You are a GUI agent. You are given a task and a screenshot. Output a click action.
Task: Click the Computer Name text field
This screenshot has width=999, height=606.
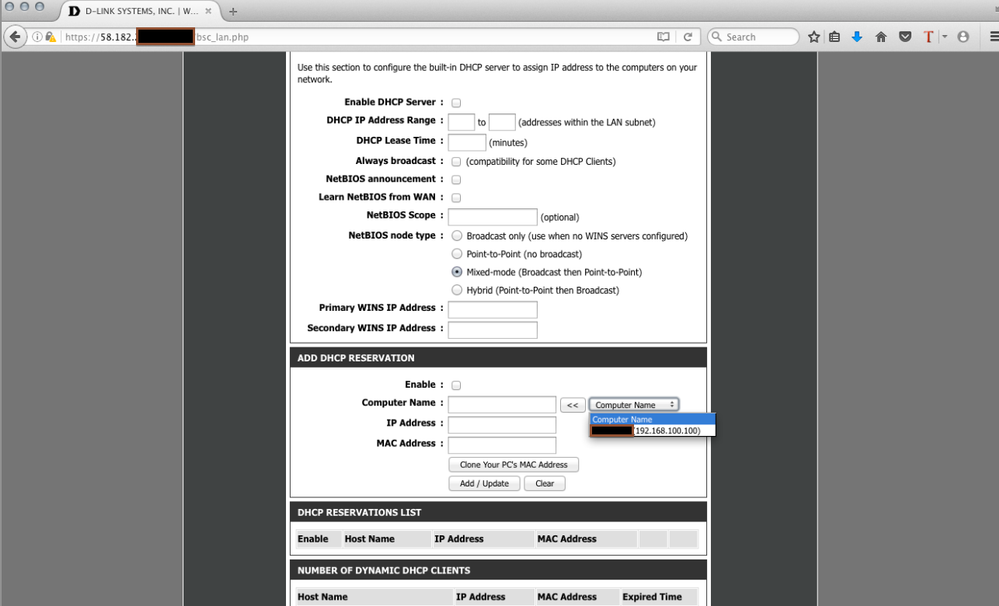pyautogui.click(x=502, y=405)
